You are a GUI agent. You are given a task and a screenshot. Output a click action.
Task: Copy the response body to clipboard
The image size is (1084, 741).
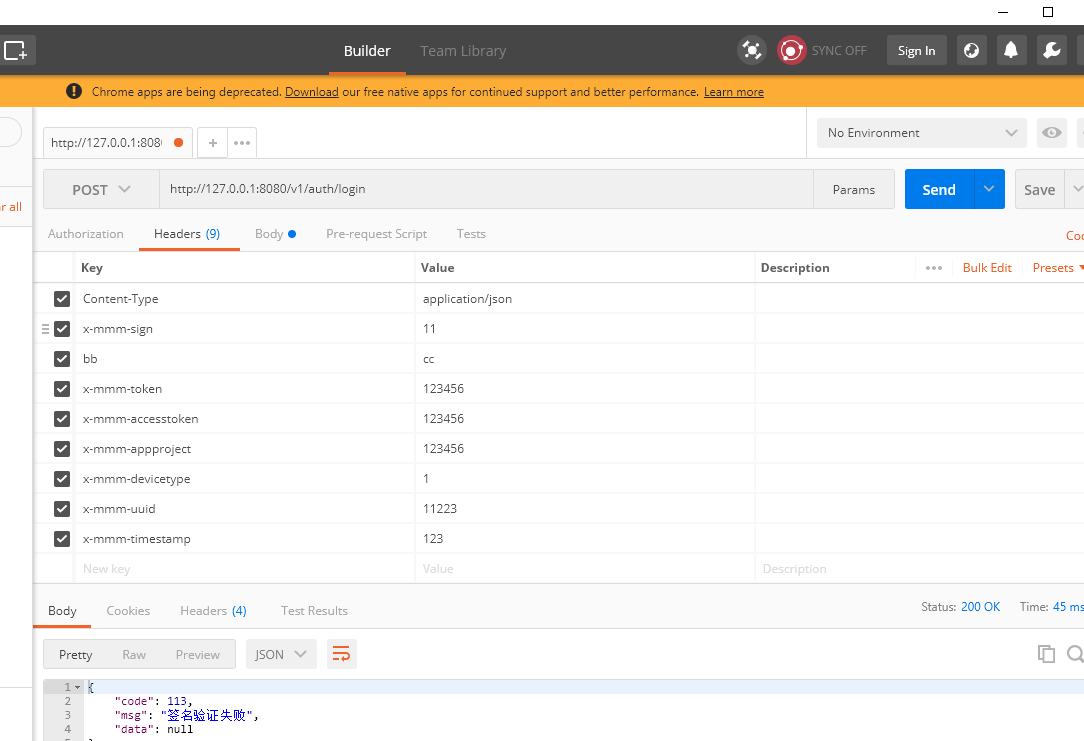1046,654
